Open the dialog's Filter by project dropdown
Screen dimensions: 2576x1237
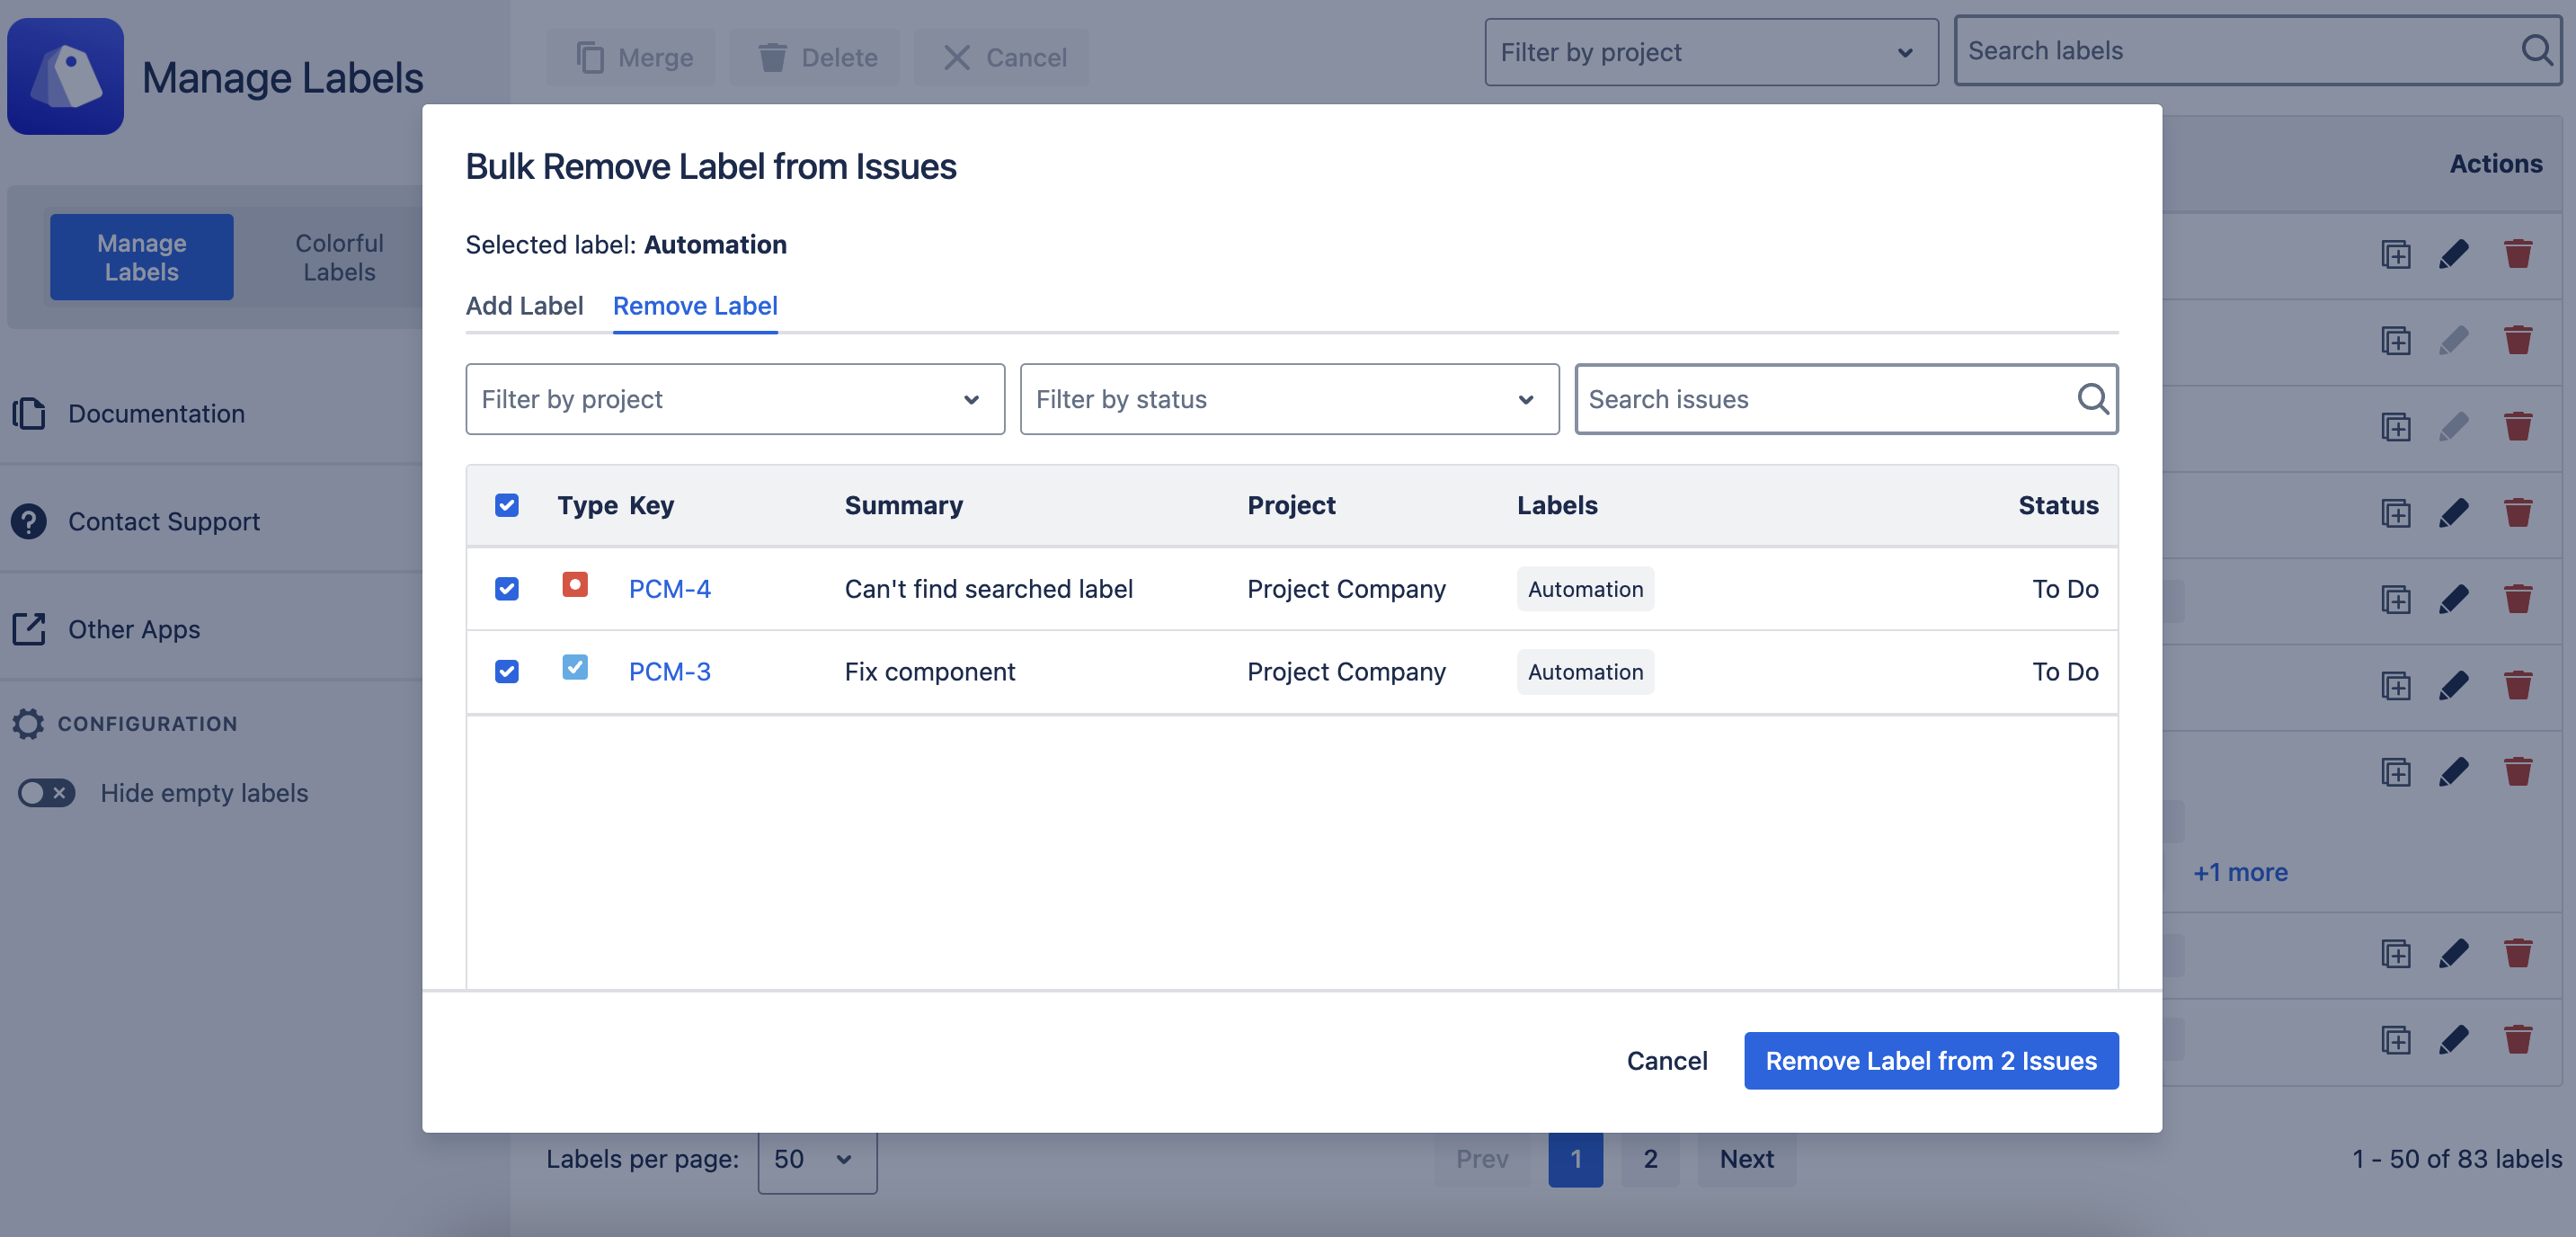735,399
